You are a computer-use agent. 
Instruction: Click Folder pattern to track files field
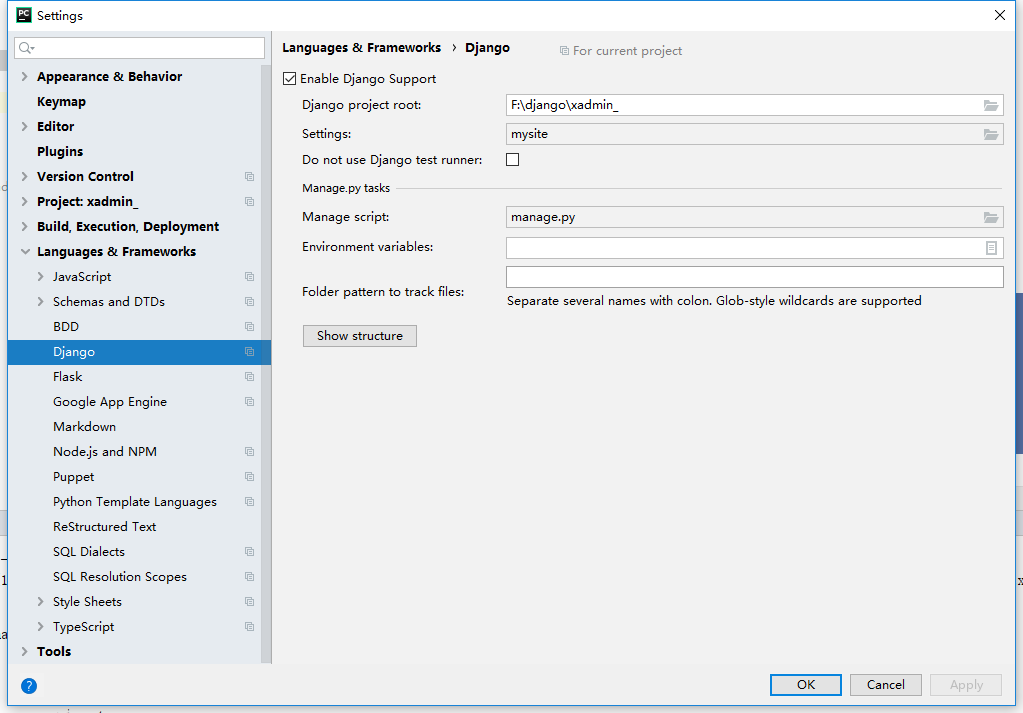click(755, 277)
